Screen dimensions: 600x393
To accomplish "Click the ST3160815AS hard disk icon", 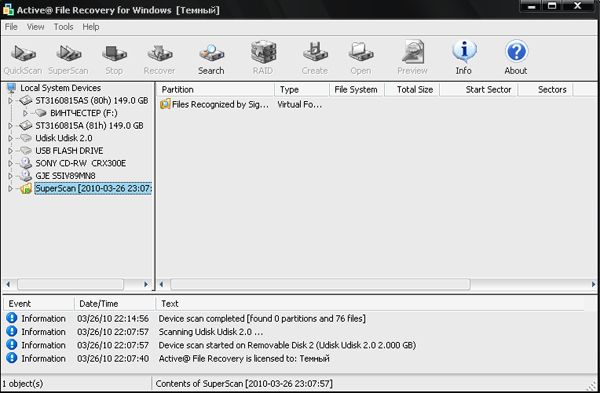I will click(x=26, y=101).
